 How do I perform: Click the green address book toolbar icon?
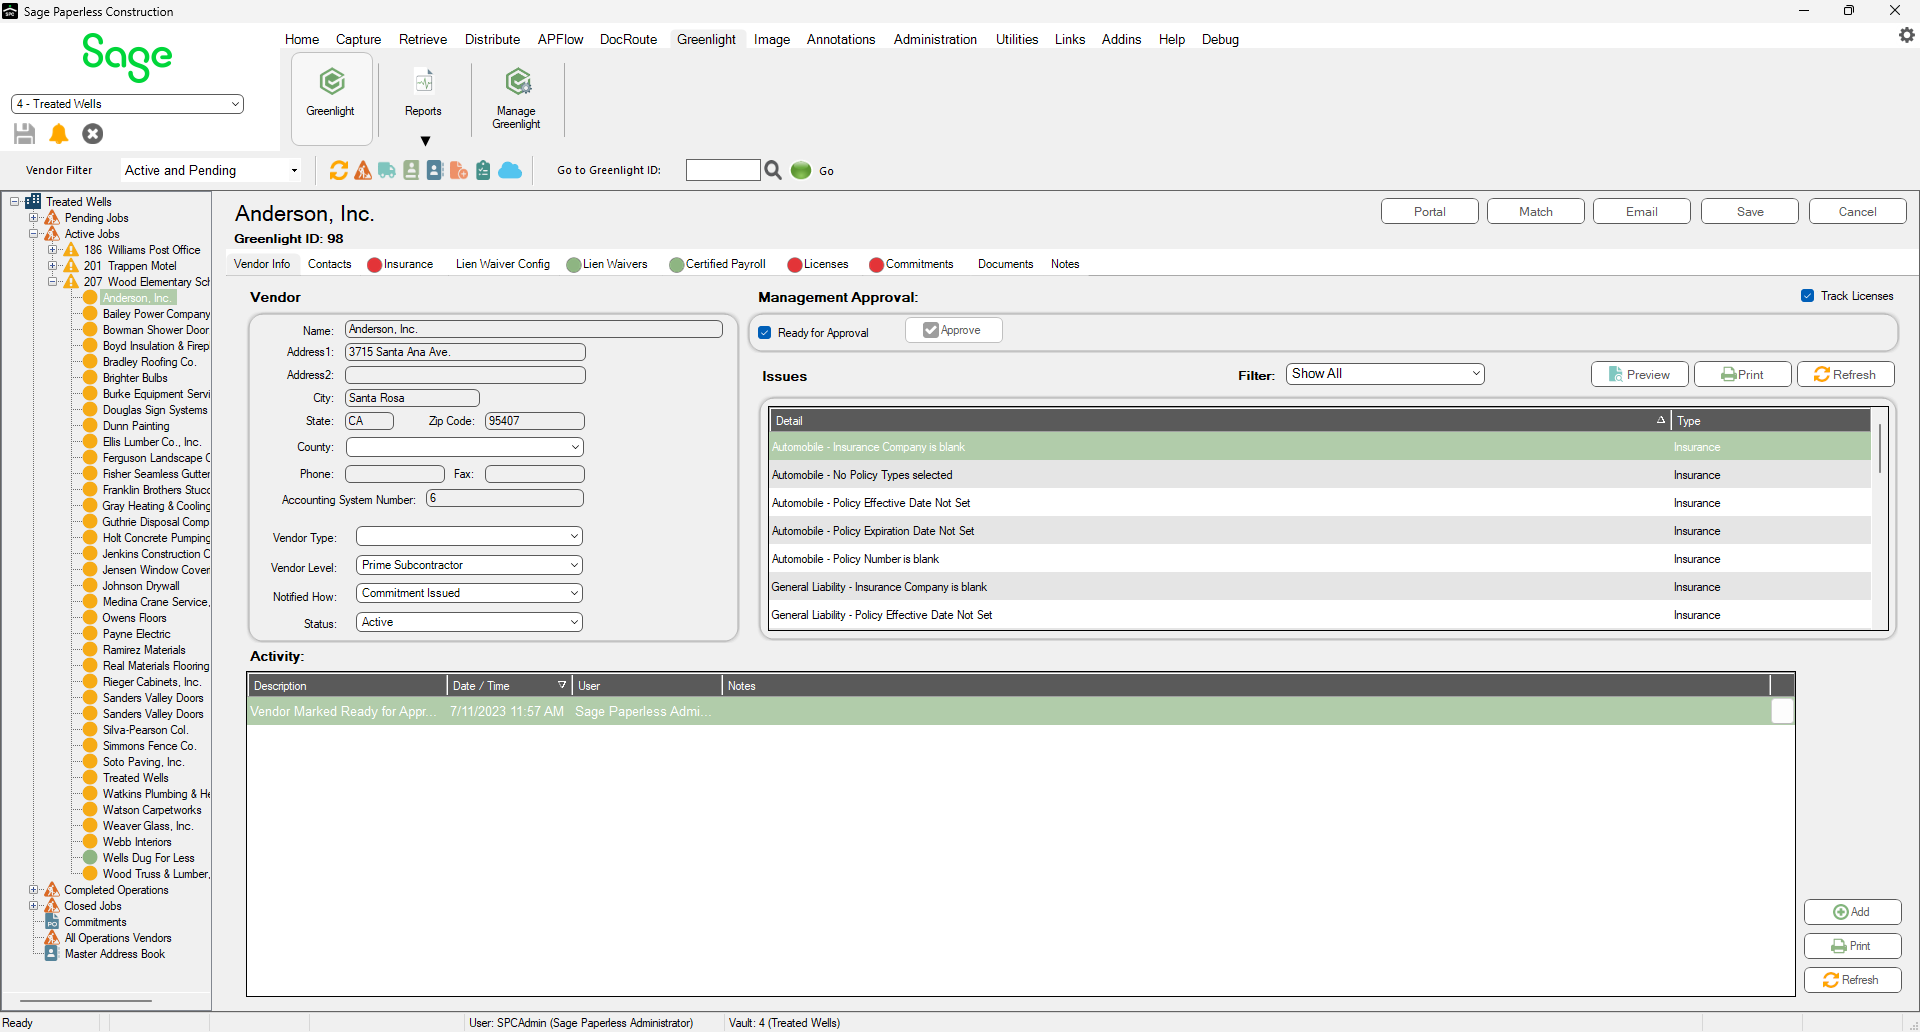[411, 170]
